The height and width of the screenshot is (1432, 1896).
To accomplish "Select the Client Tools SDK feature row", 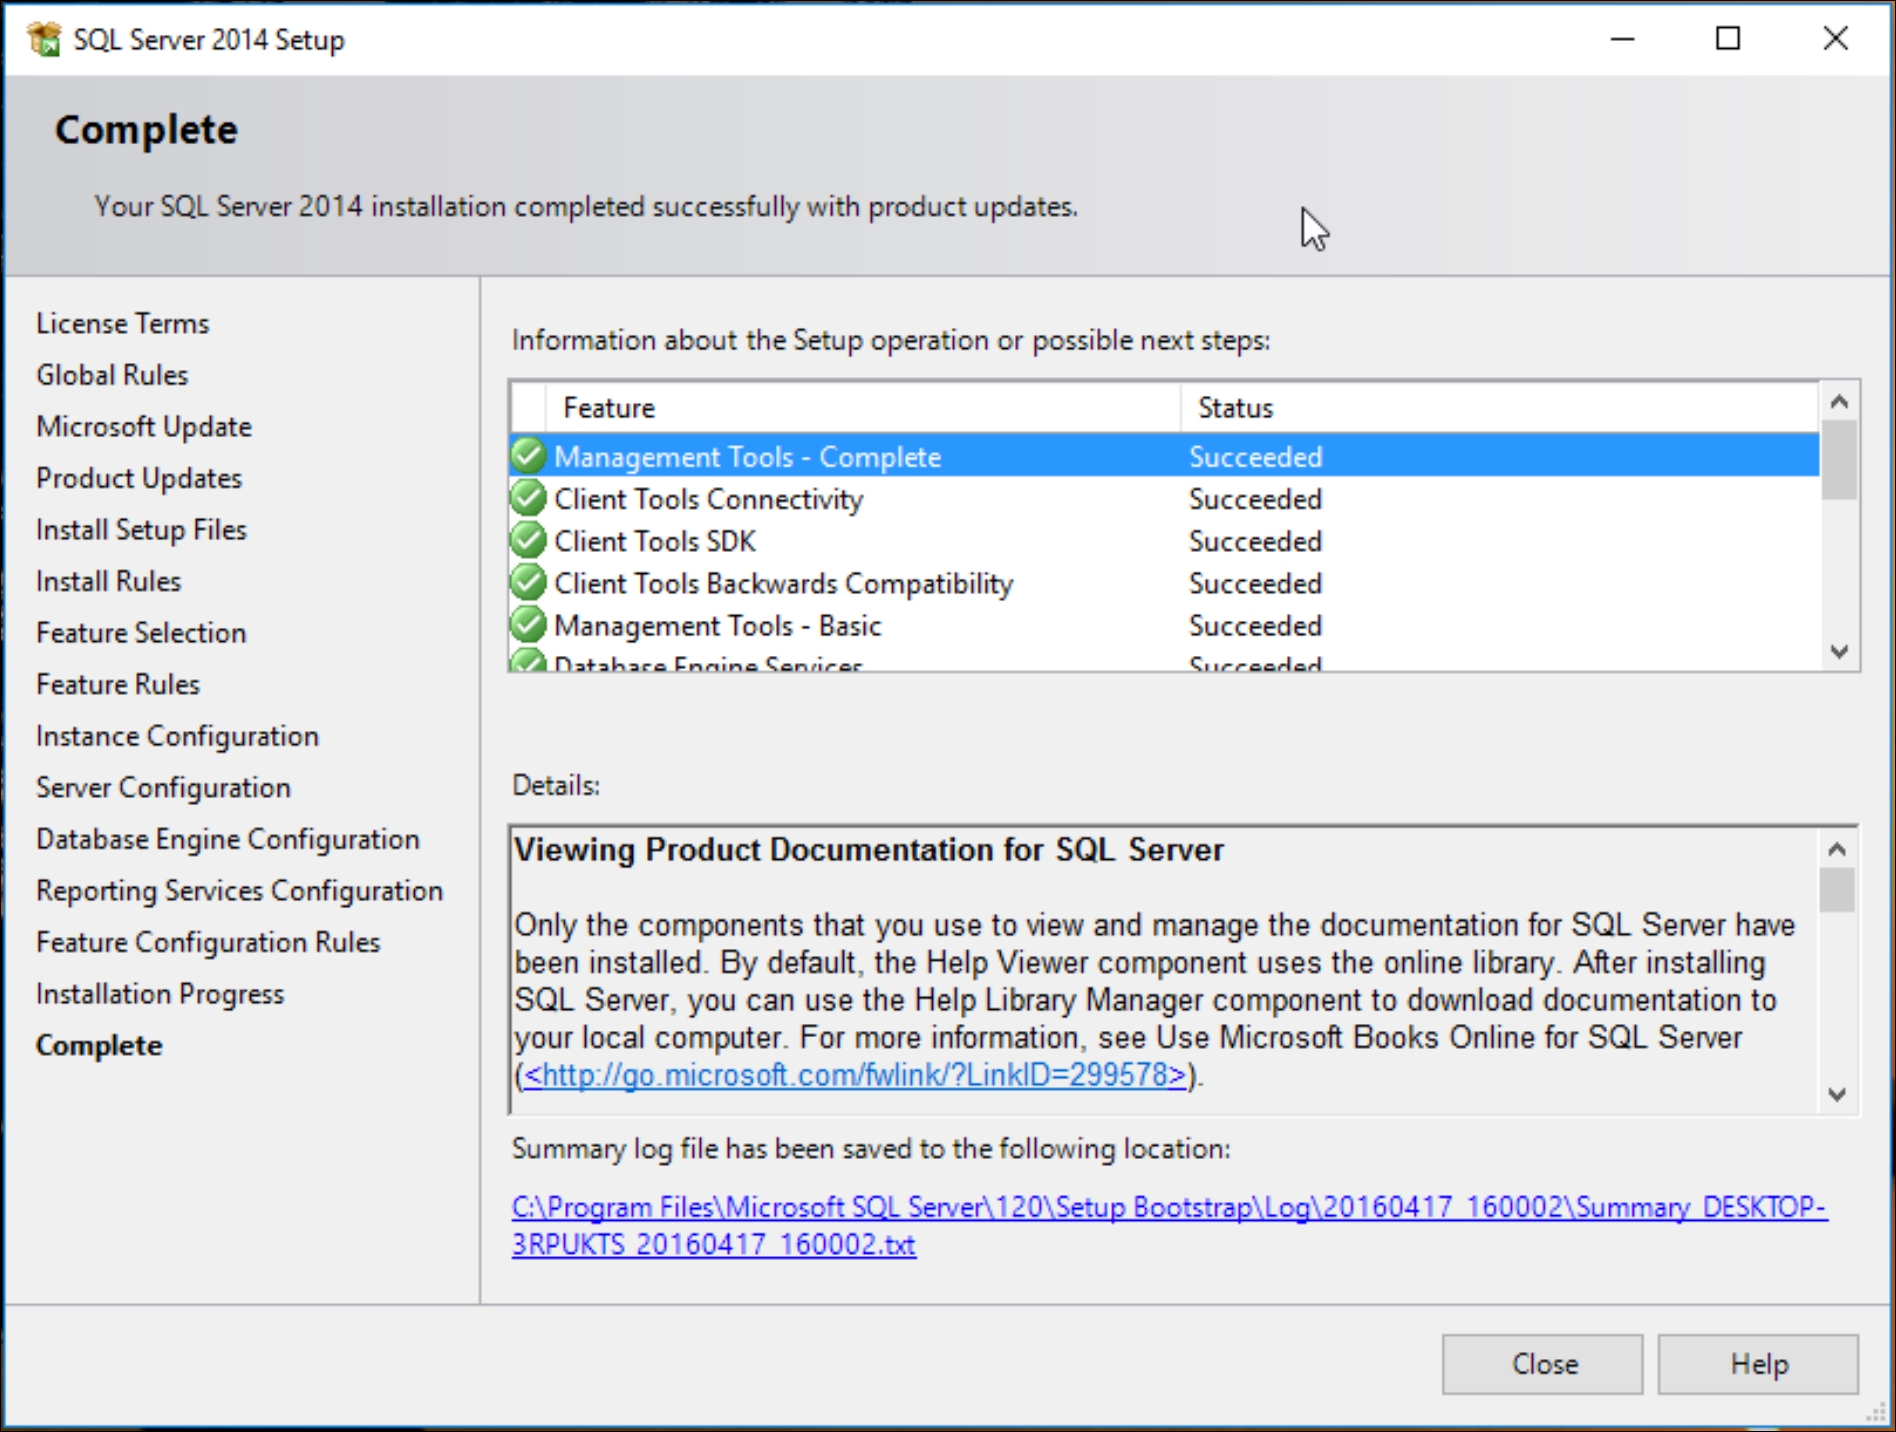I will (x=1164, y=540).
